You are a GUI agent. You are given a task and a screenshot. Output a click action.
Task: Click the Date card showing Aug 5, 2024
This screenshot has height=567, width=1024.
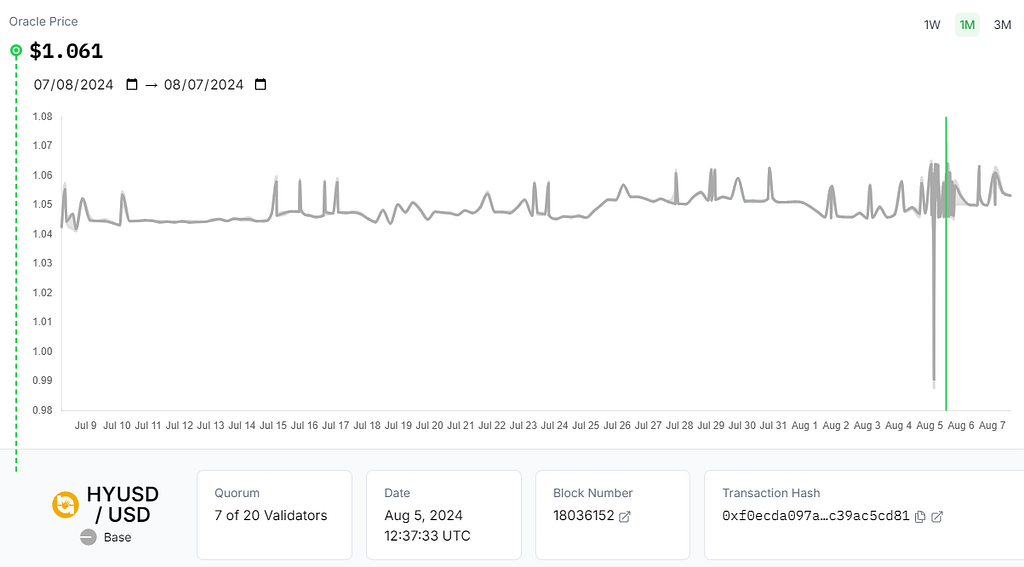(x=443, y=514)
